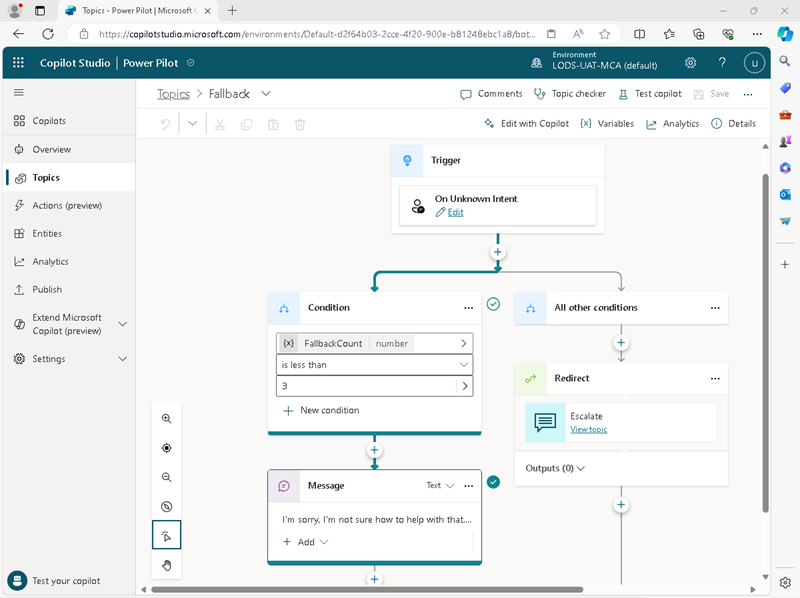Open Test copilot pane
800x598 pixels.
(x=649, y=94)
